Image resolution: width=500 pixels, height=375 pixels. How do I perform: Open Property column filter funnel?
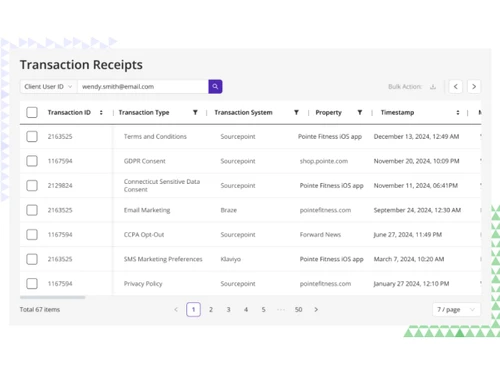(360, 113)
